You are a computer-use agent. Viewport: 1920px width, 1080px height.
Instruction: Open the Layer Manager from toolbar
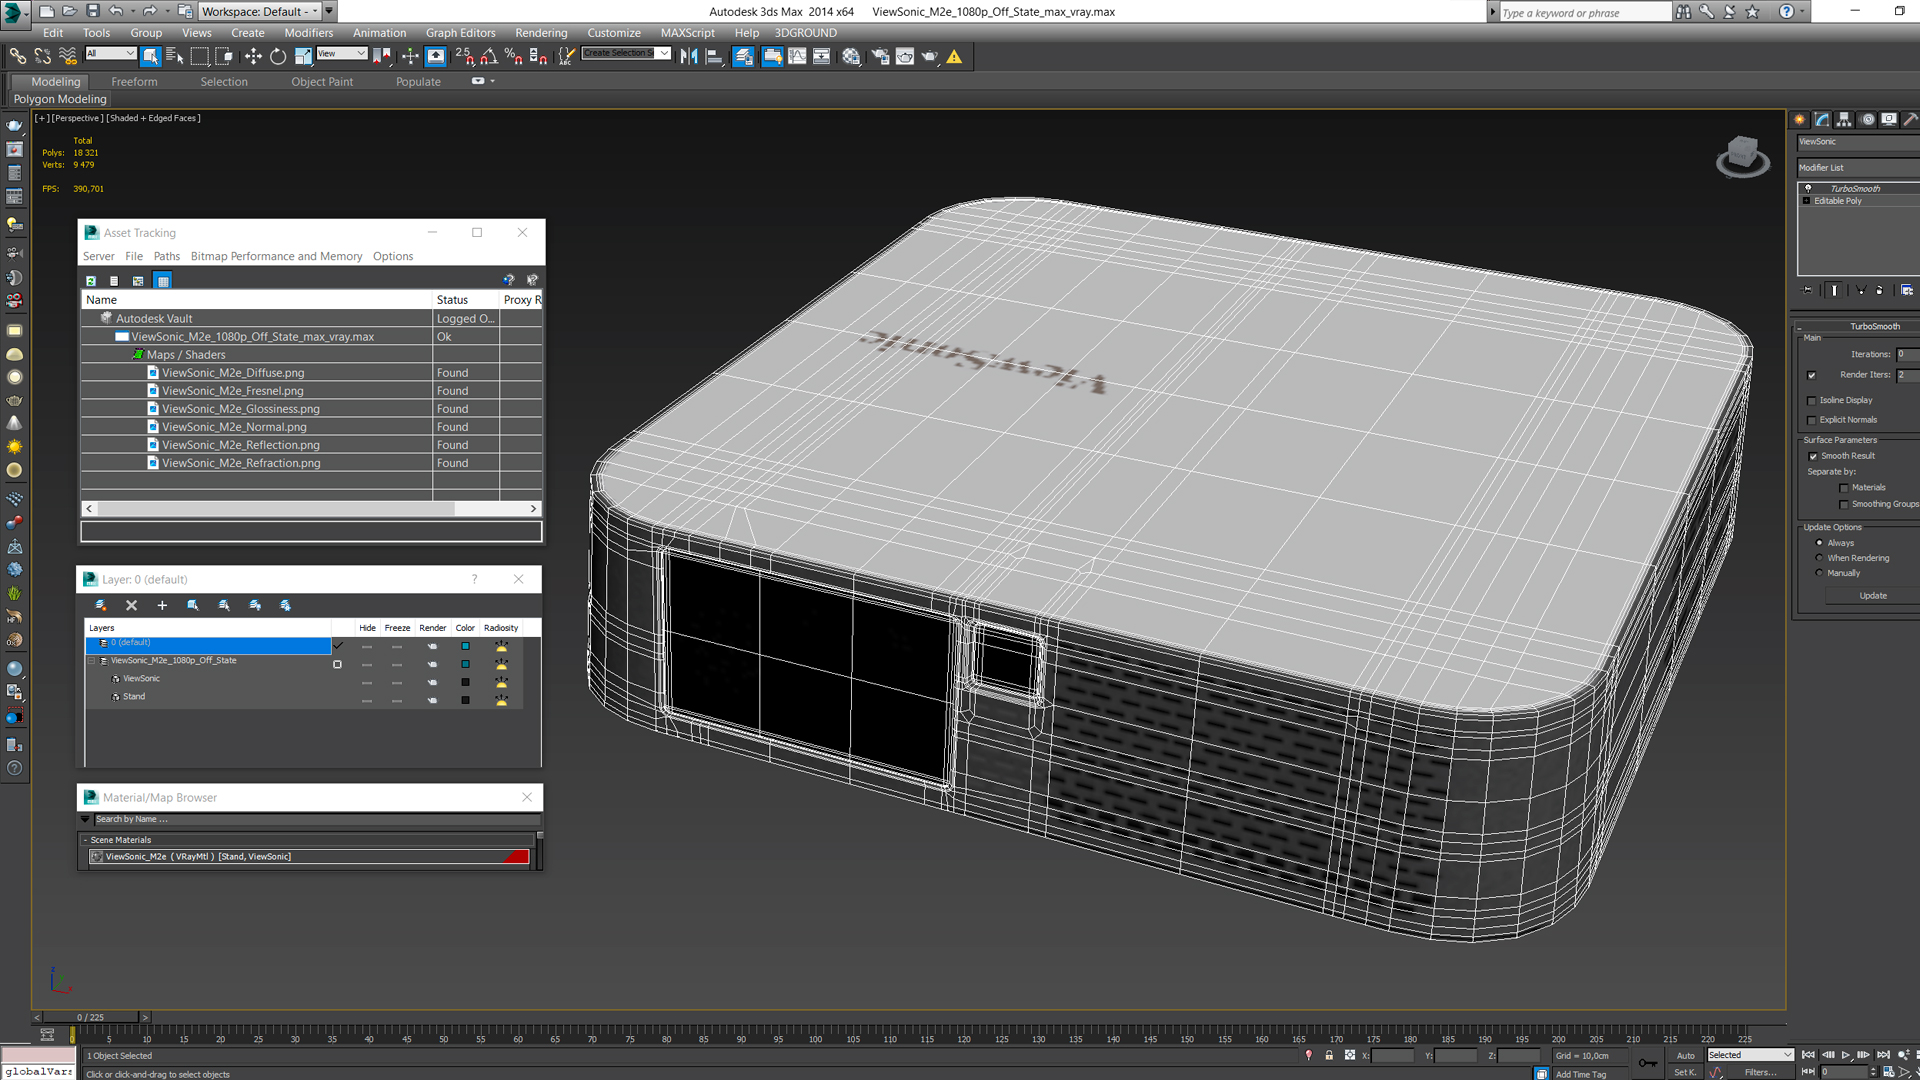coord(743,57)
